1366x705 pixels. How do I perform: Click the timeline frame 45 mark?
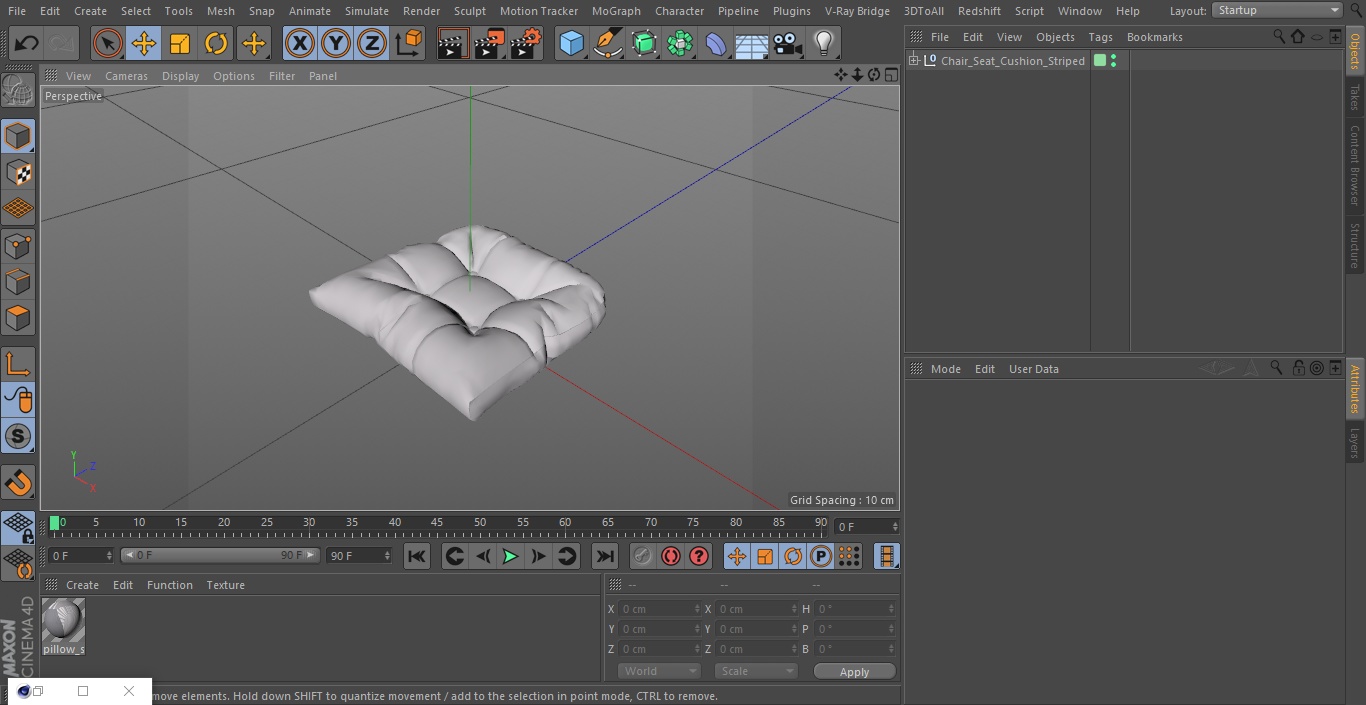[x=437, y=522]
